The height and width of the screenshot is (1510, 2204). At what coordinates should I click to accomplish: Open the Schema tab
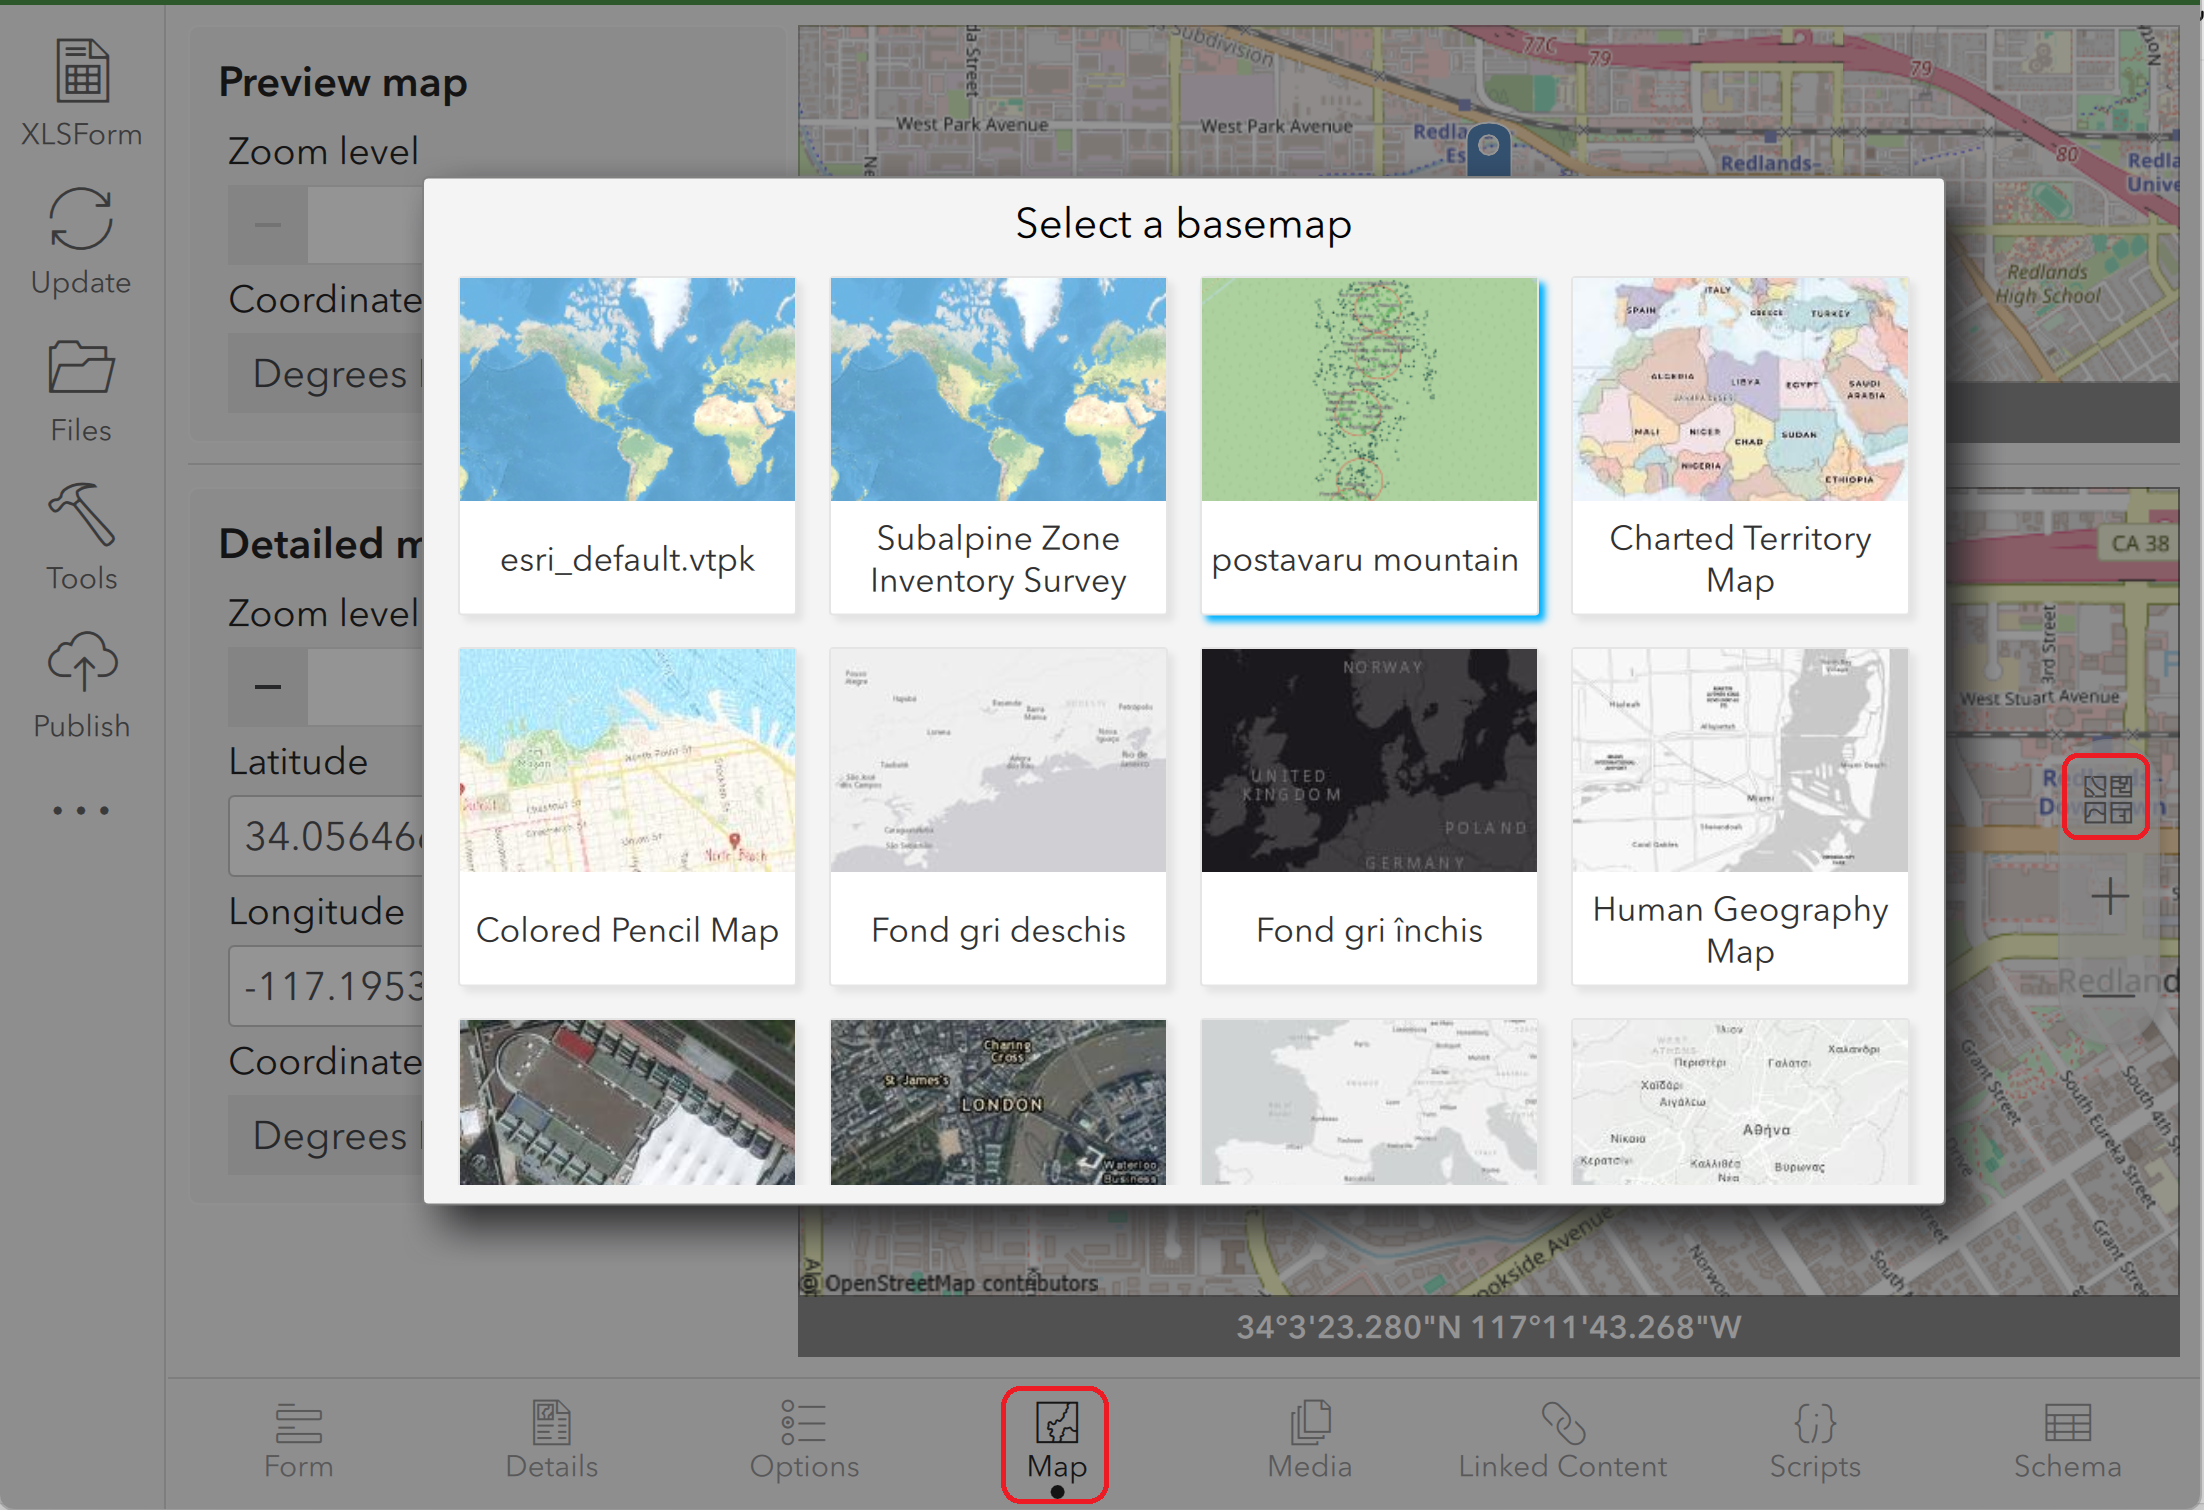2067,1442
